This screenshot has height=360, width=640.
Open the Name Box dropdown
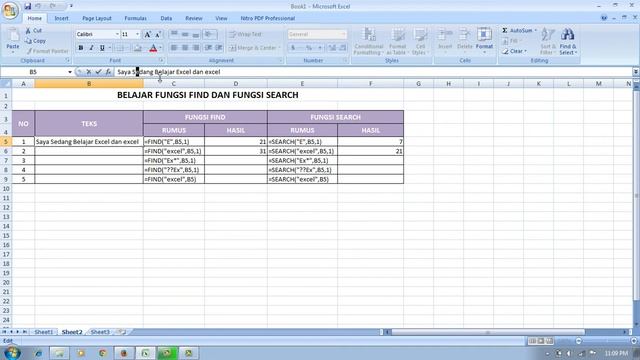pos(70,72)
